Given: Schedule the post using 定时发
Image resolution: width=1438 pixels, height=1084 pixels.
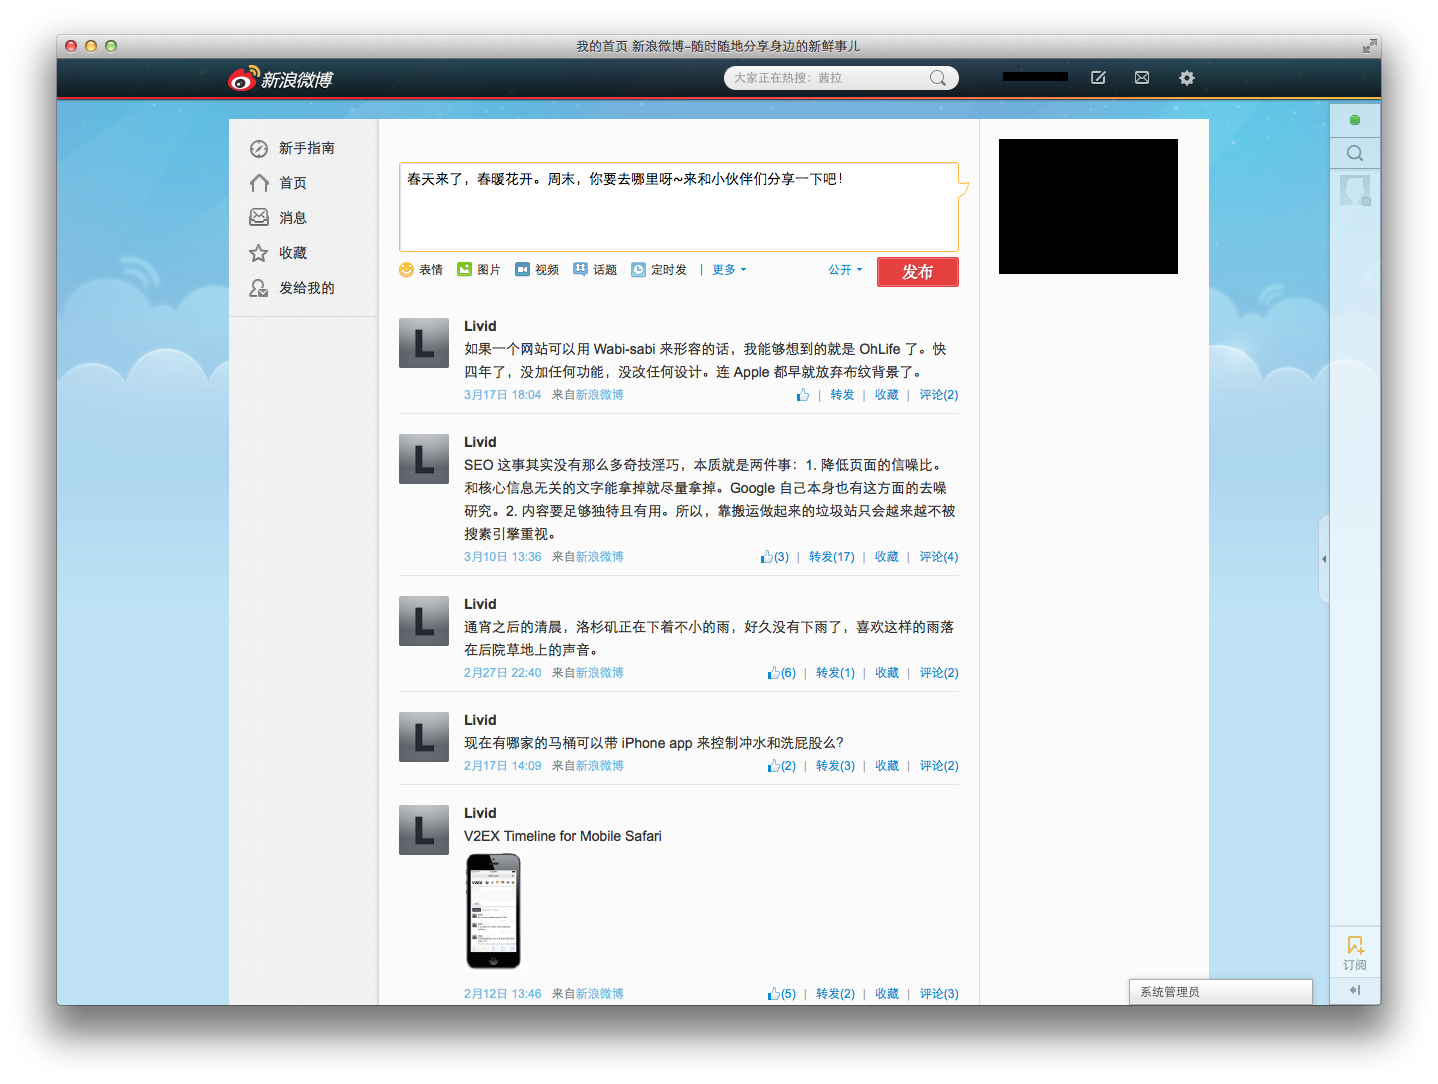Looking at the screenshot, I should 659,270.
